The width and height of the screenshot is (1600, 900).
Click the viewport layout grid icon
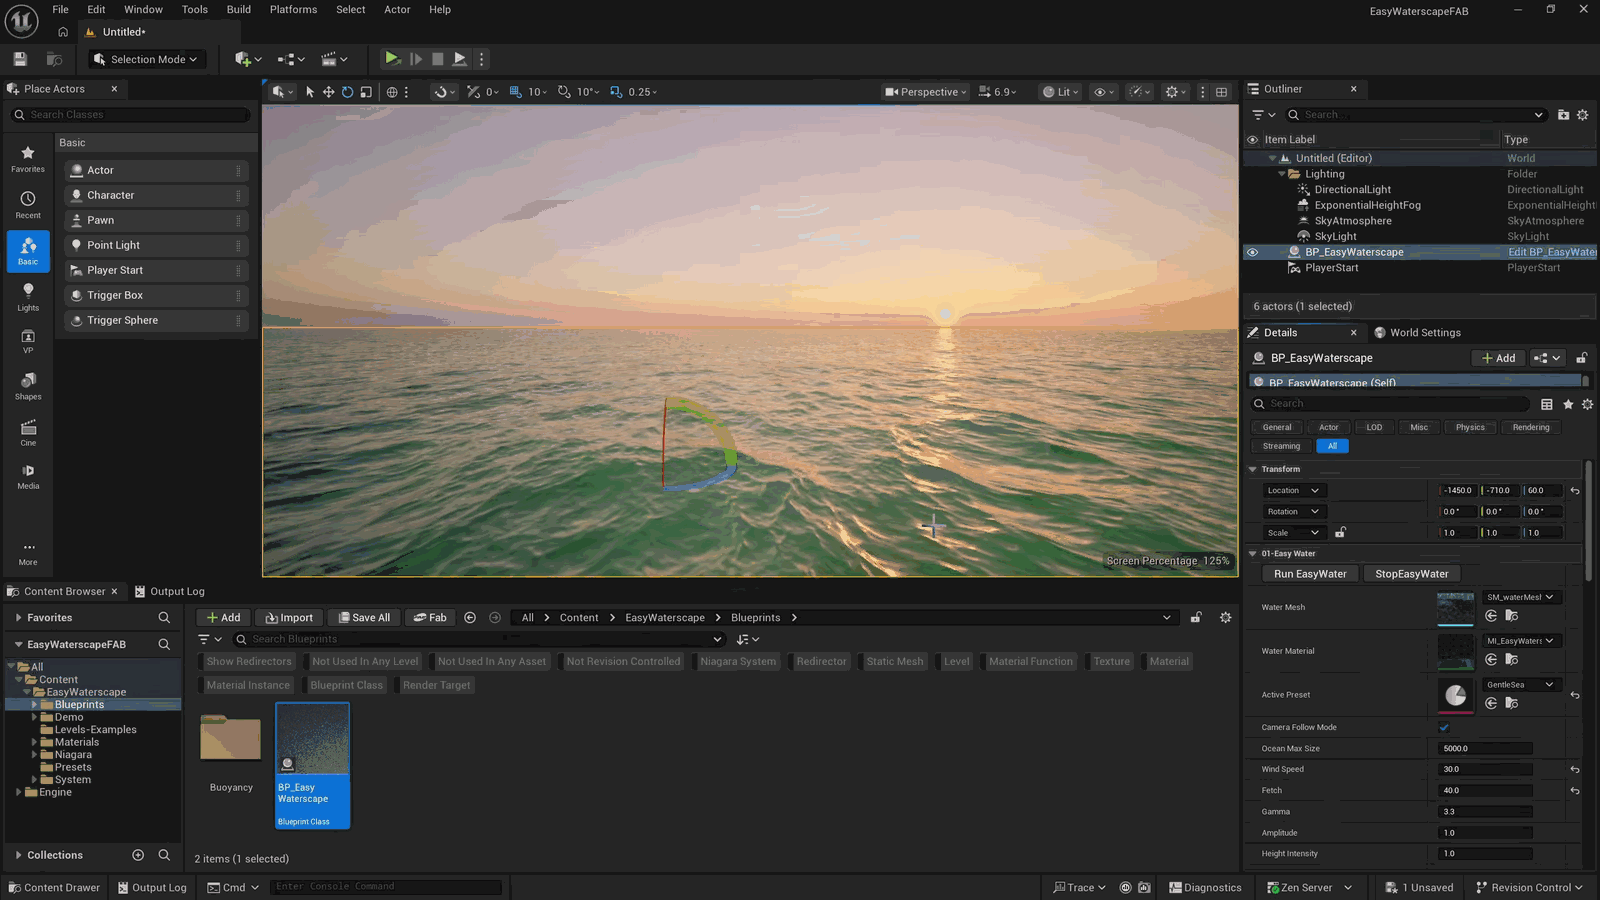coord(1221,92)
